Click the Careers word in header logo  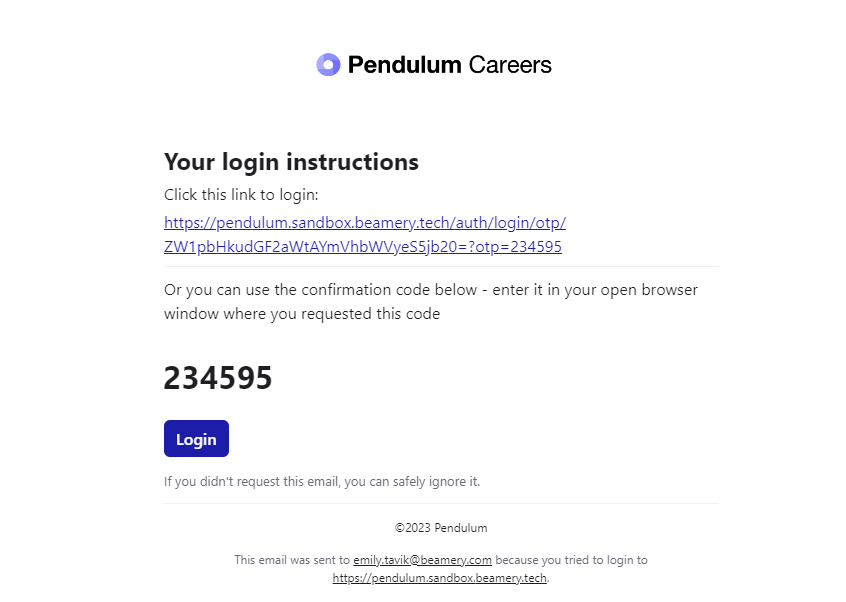click(510, 65)
